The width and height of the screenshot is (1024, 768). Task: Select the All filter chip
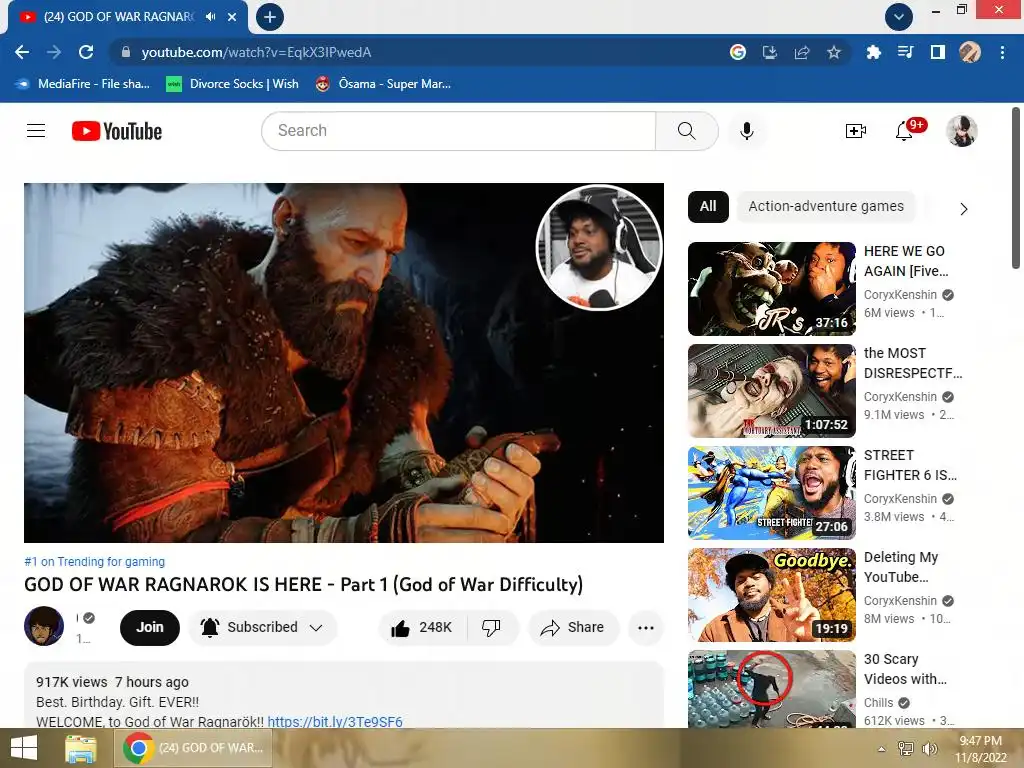click(708, 206)
